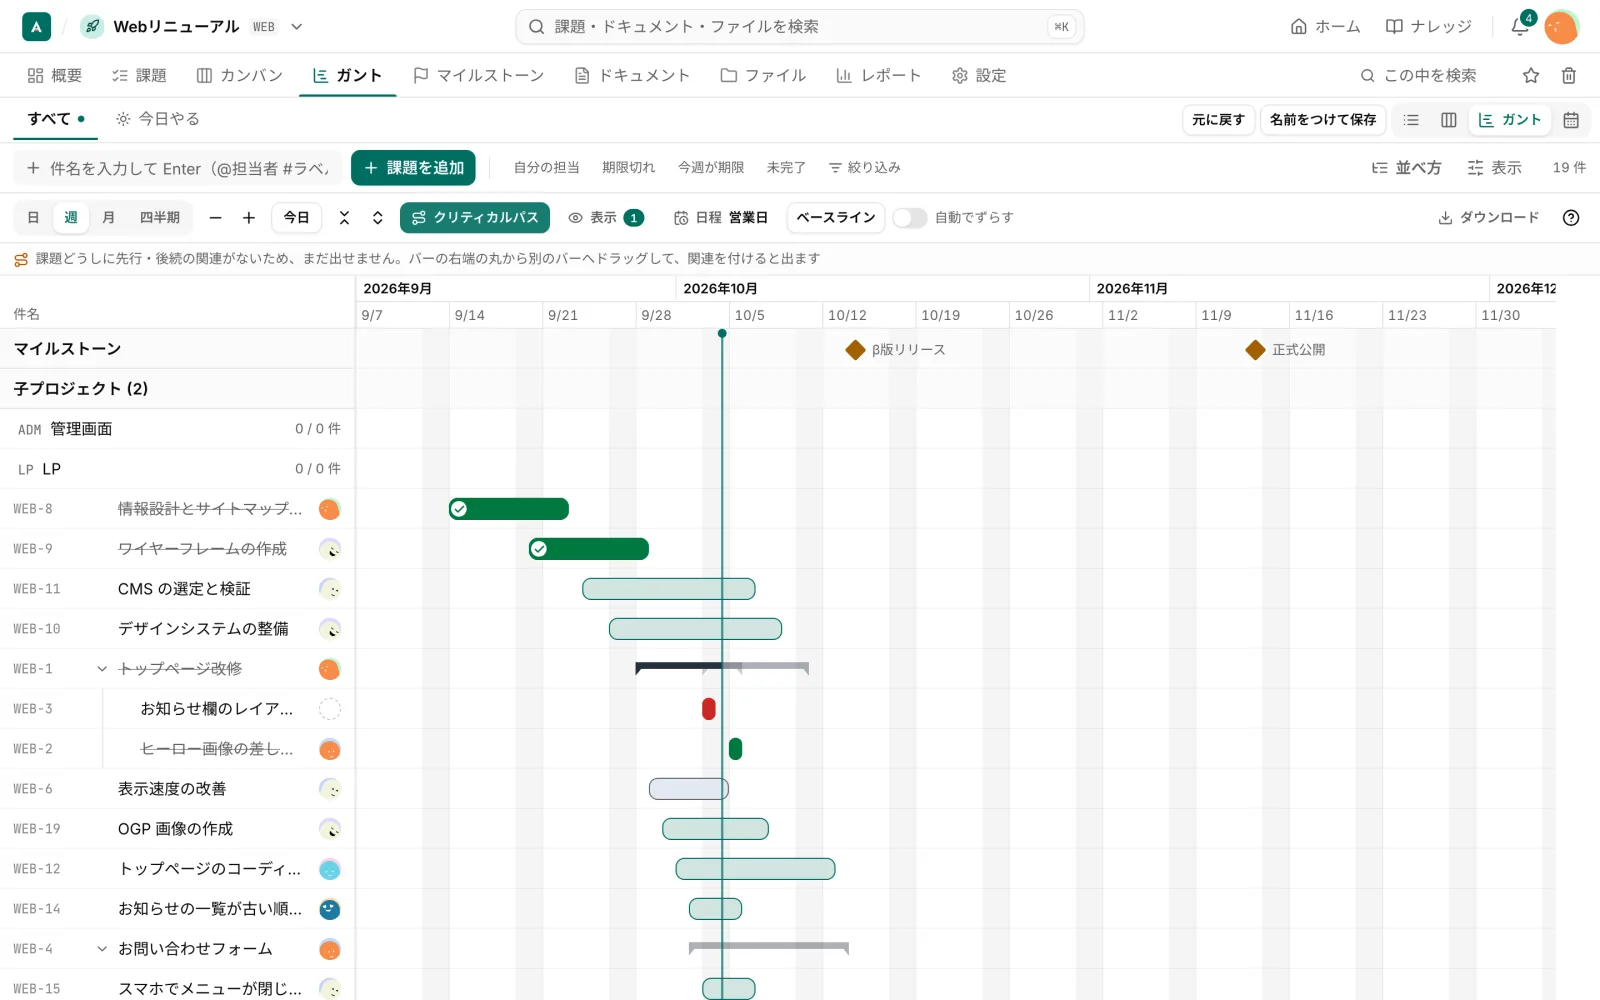
Task: Collapse お問い合わせフォーム row
Action: (102, 949)
